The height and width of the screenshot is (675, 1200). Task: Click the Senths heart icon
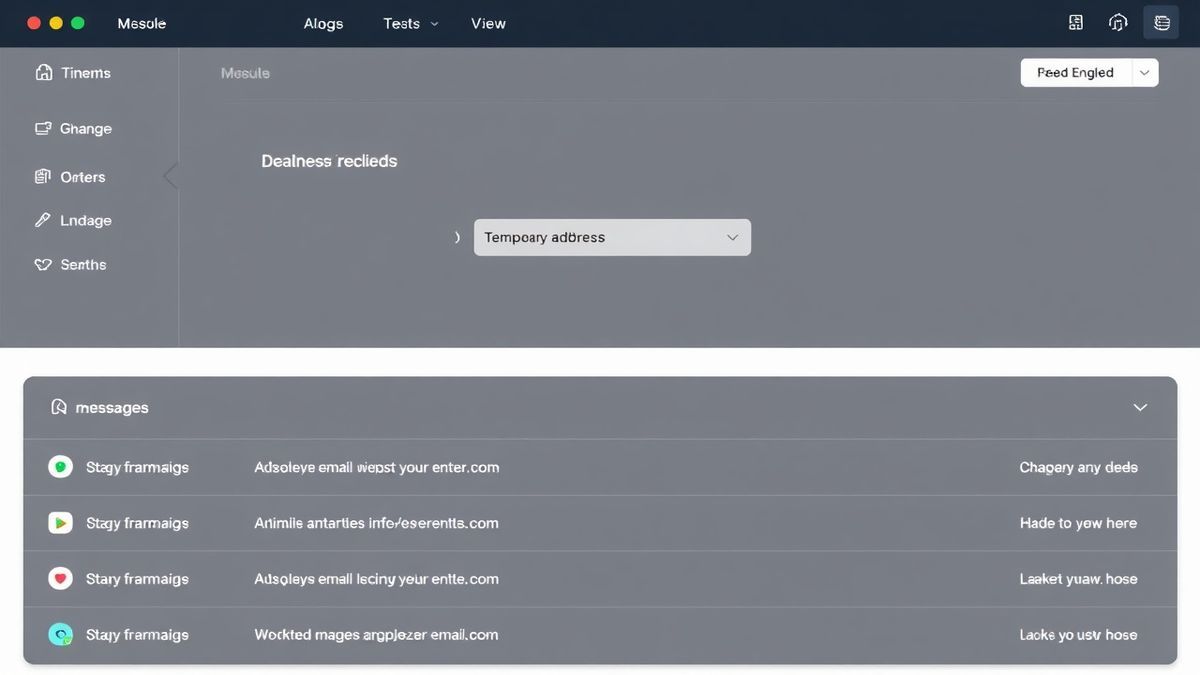(x=43, y=265)
